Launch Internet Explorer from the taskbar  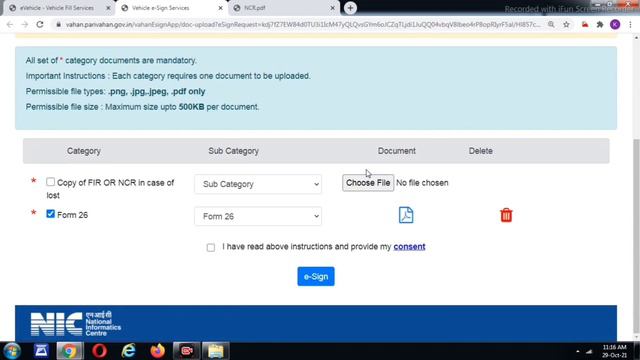tap(129, 351)
